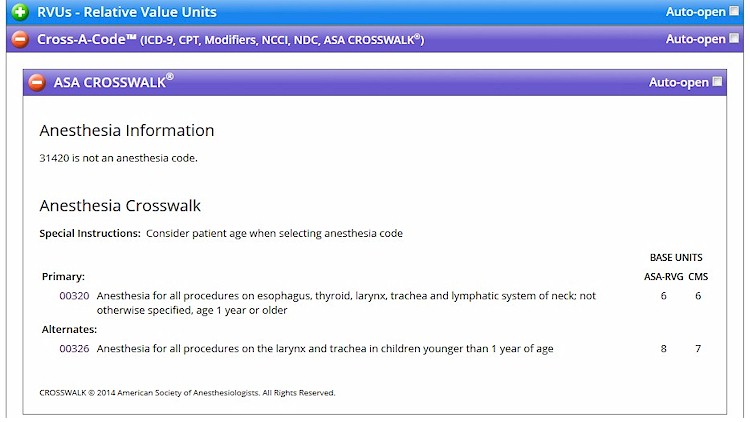Enable Auto-open checkbox for Cross-A-Code section
750x422 pixels.
click(734, 38)
